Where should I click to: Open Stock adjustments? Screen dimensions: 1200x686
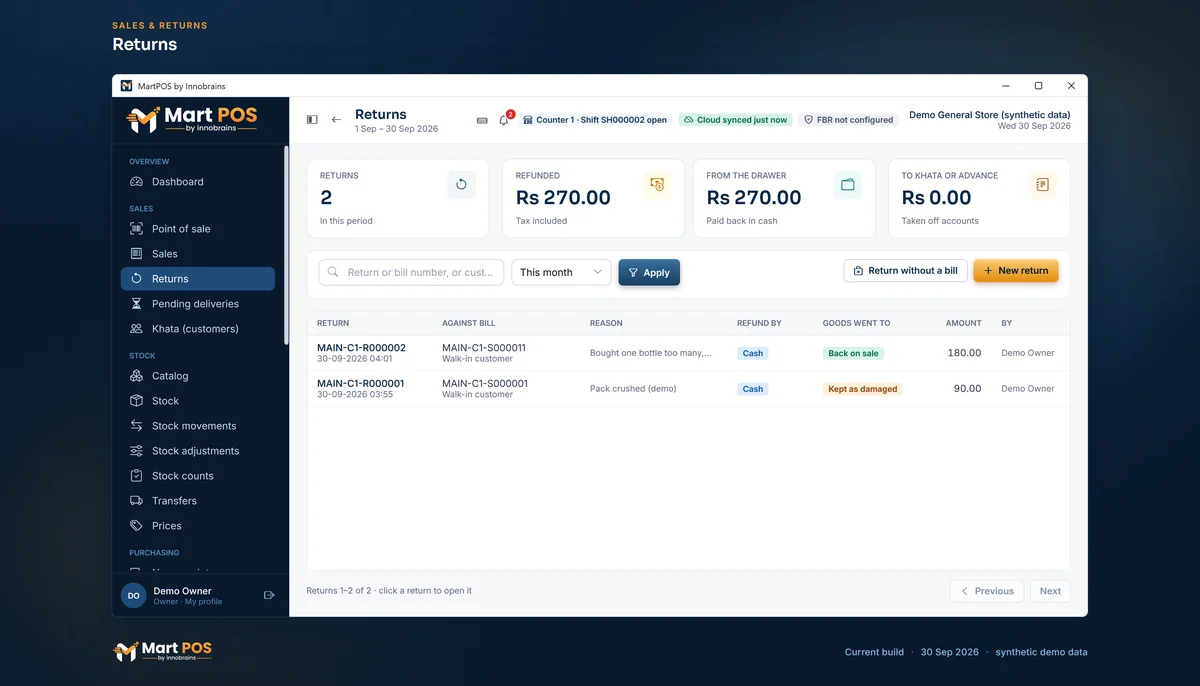pos(198,451)
